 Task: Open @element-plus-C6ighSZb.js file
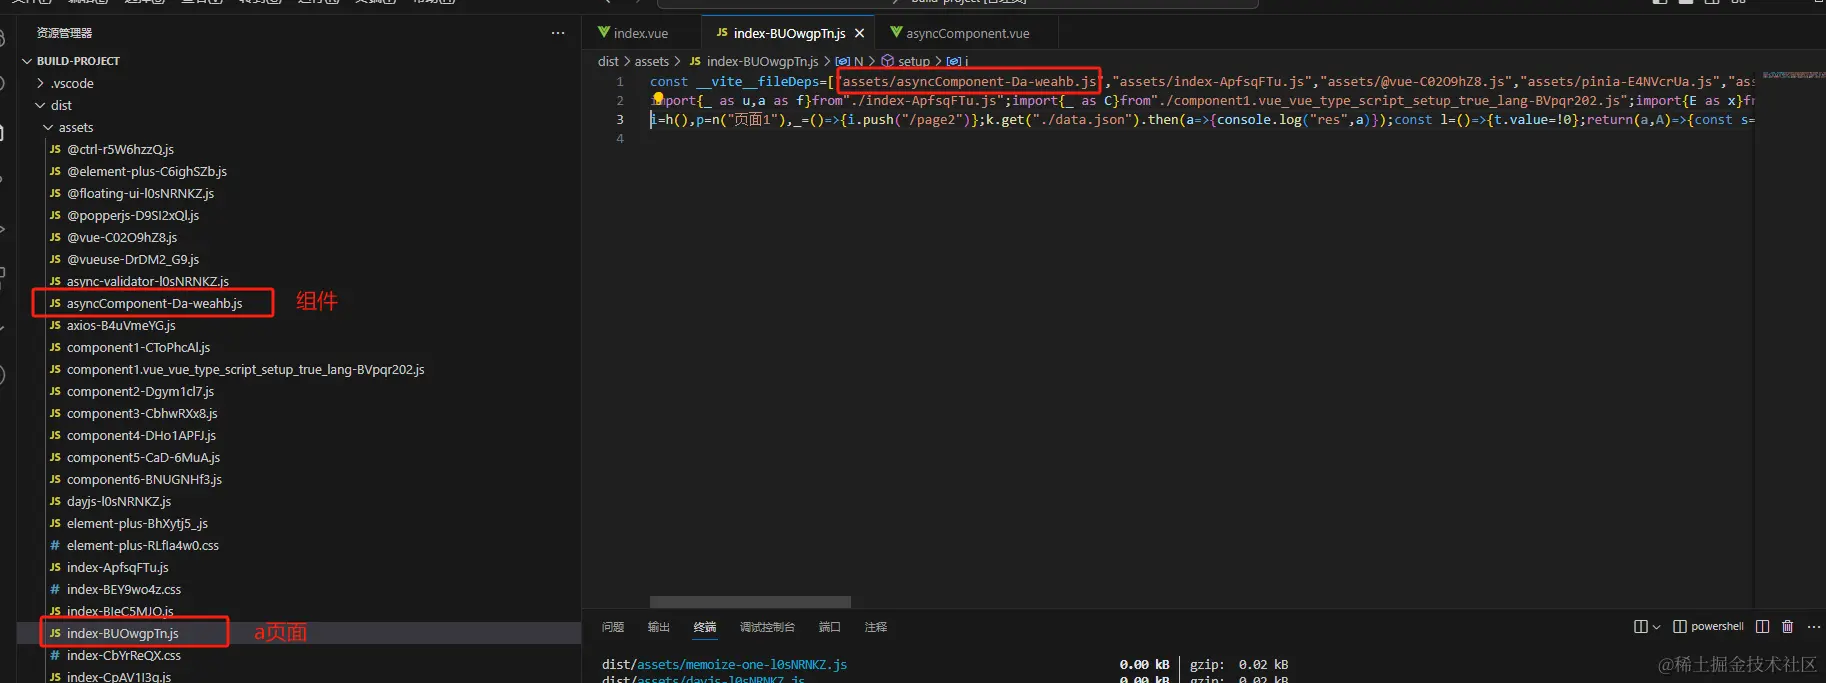point(147,171)
